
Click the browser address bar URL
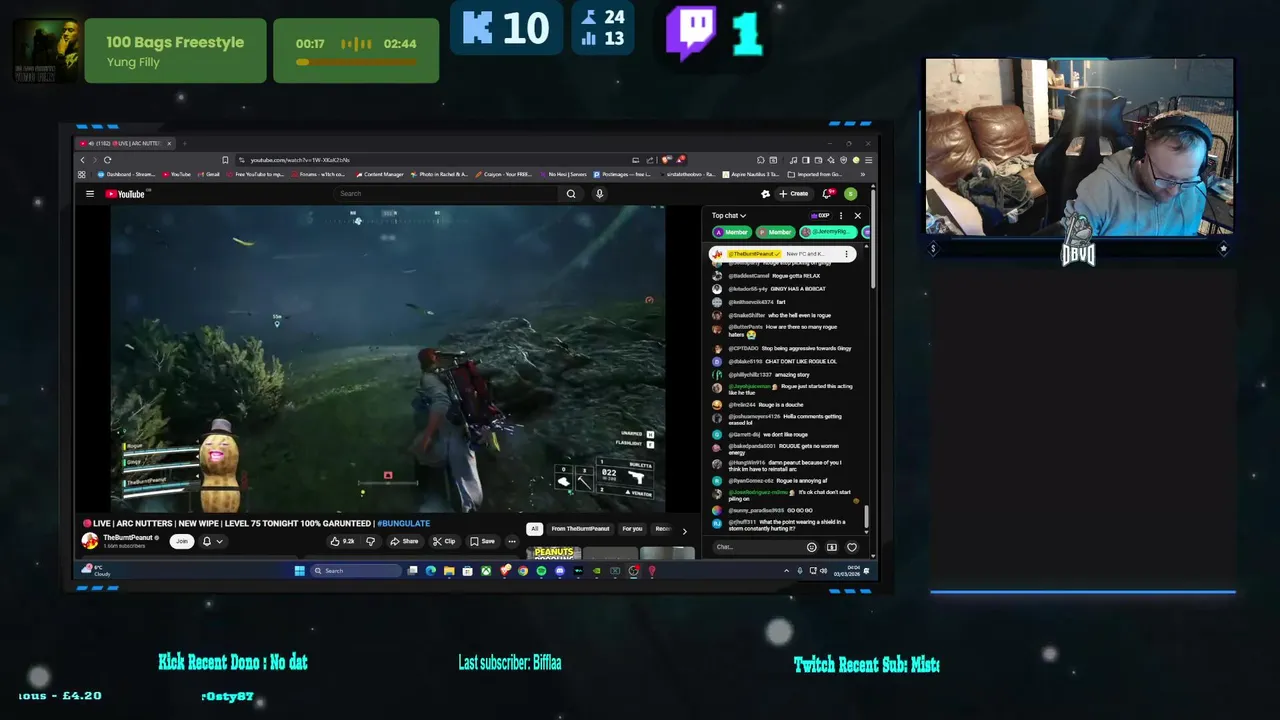point(300,160)
